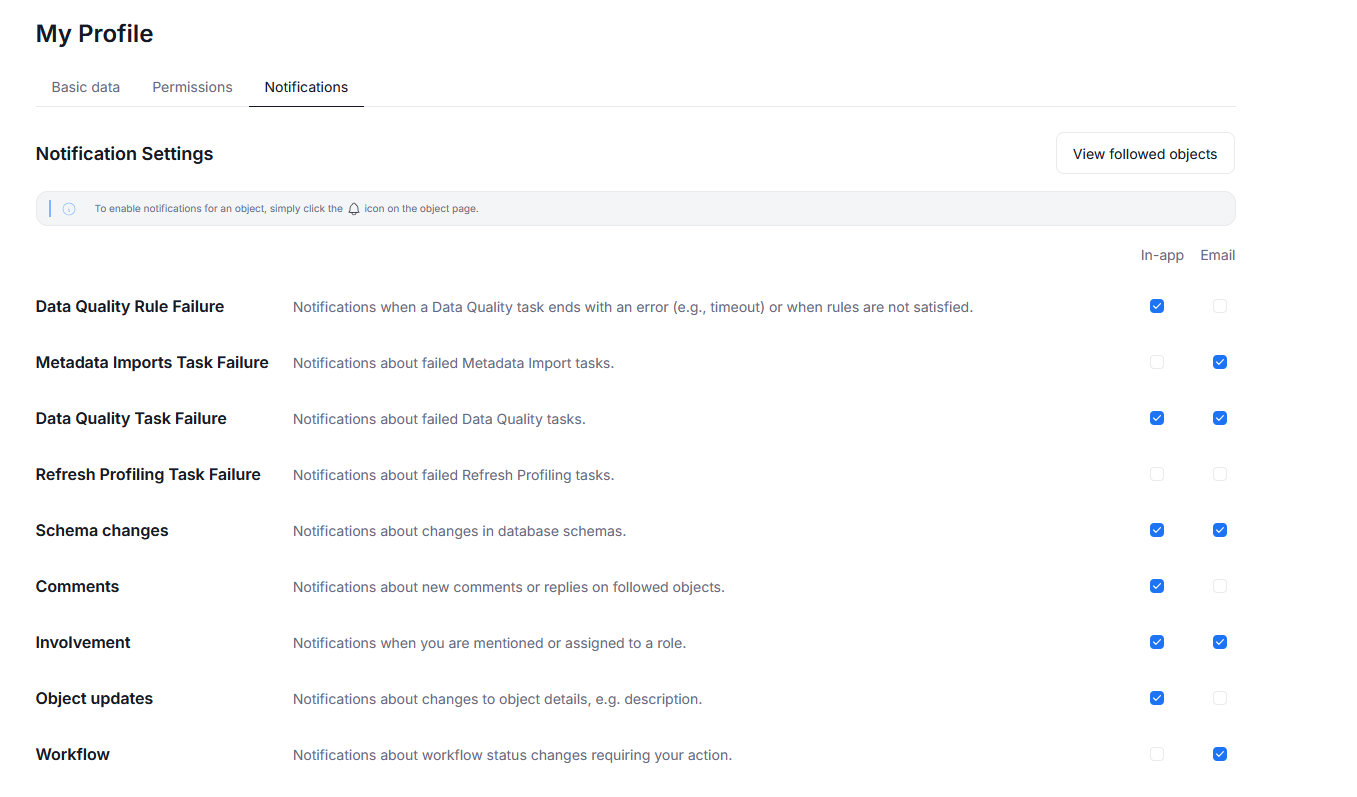The width and height of the screenshot is (1357, 797).
Task: Disable in-app Schema changes notifications
Action: click(x=1157, y=530)
